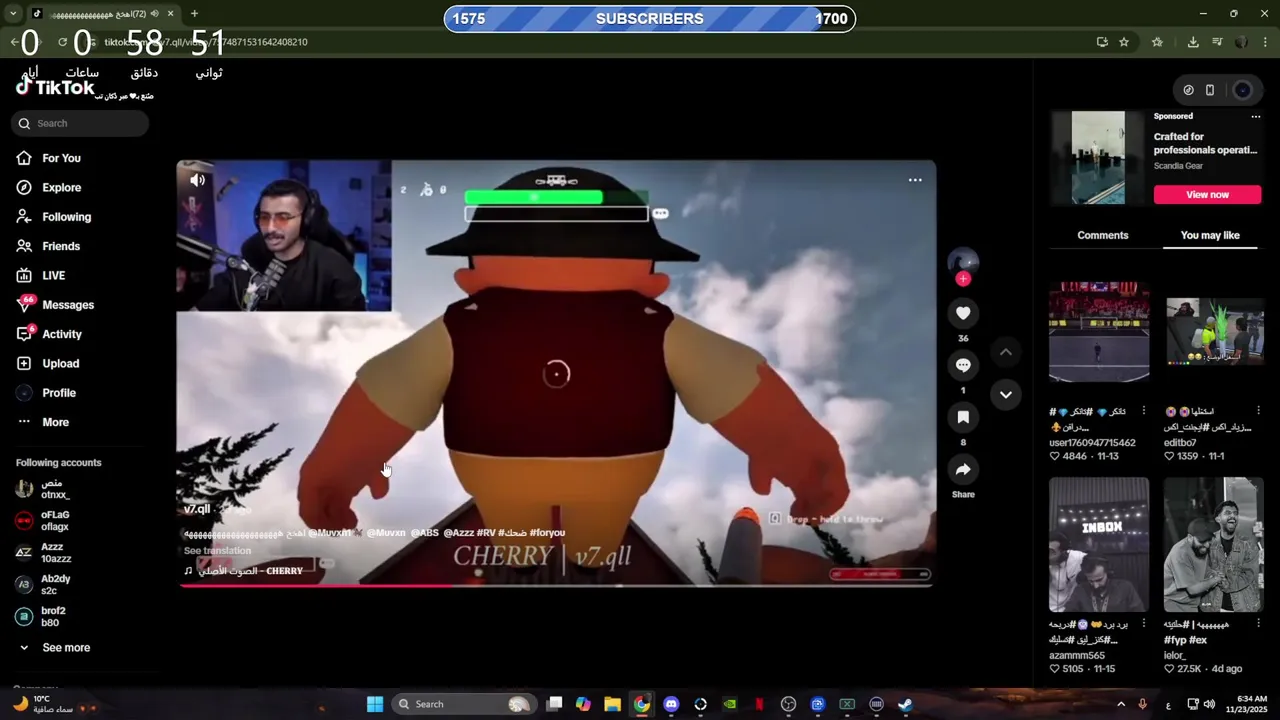
Task: Open the sponsored ad options menu
Action: (x=1256, y=117)
